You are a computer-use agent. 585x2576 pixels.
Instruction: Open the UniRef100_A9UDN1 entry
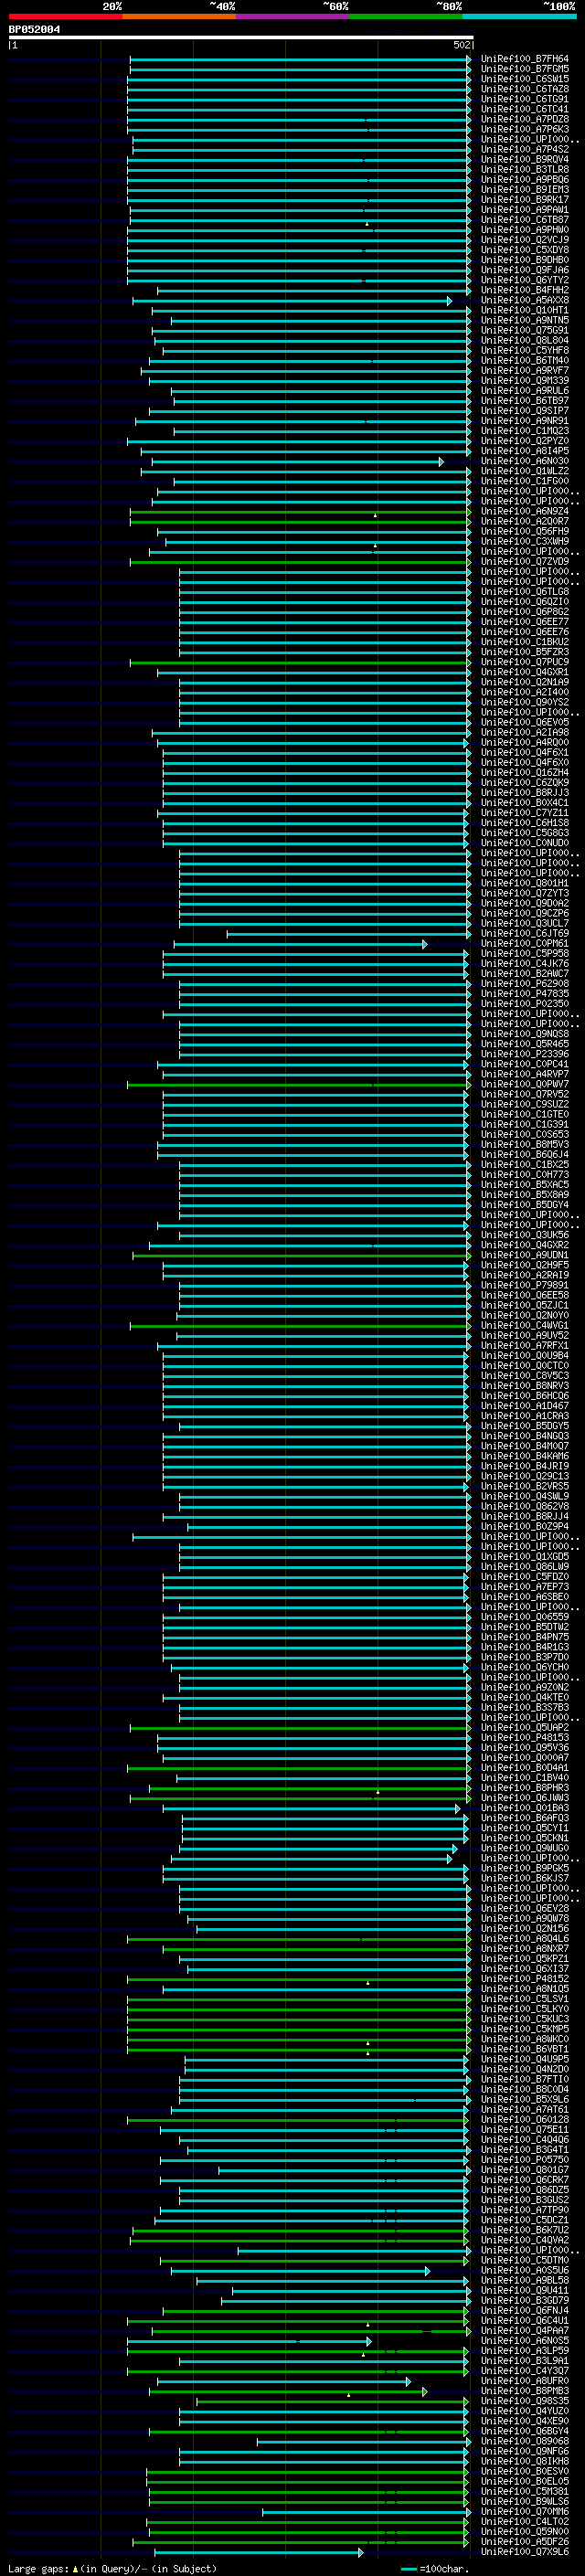(x=524, y=1255)
